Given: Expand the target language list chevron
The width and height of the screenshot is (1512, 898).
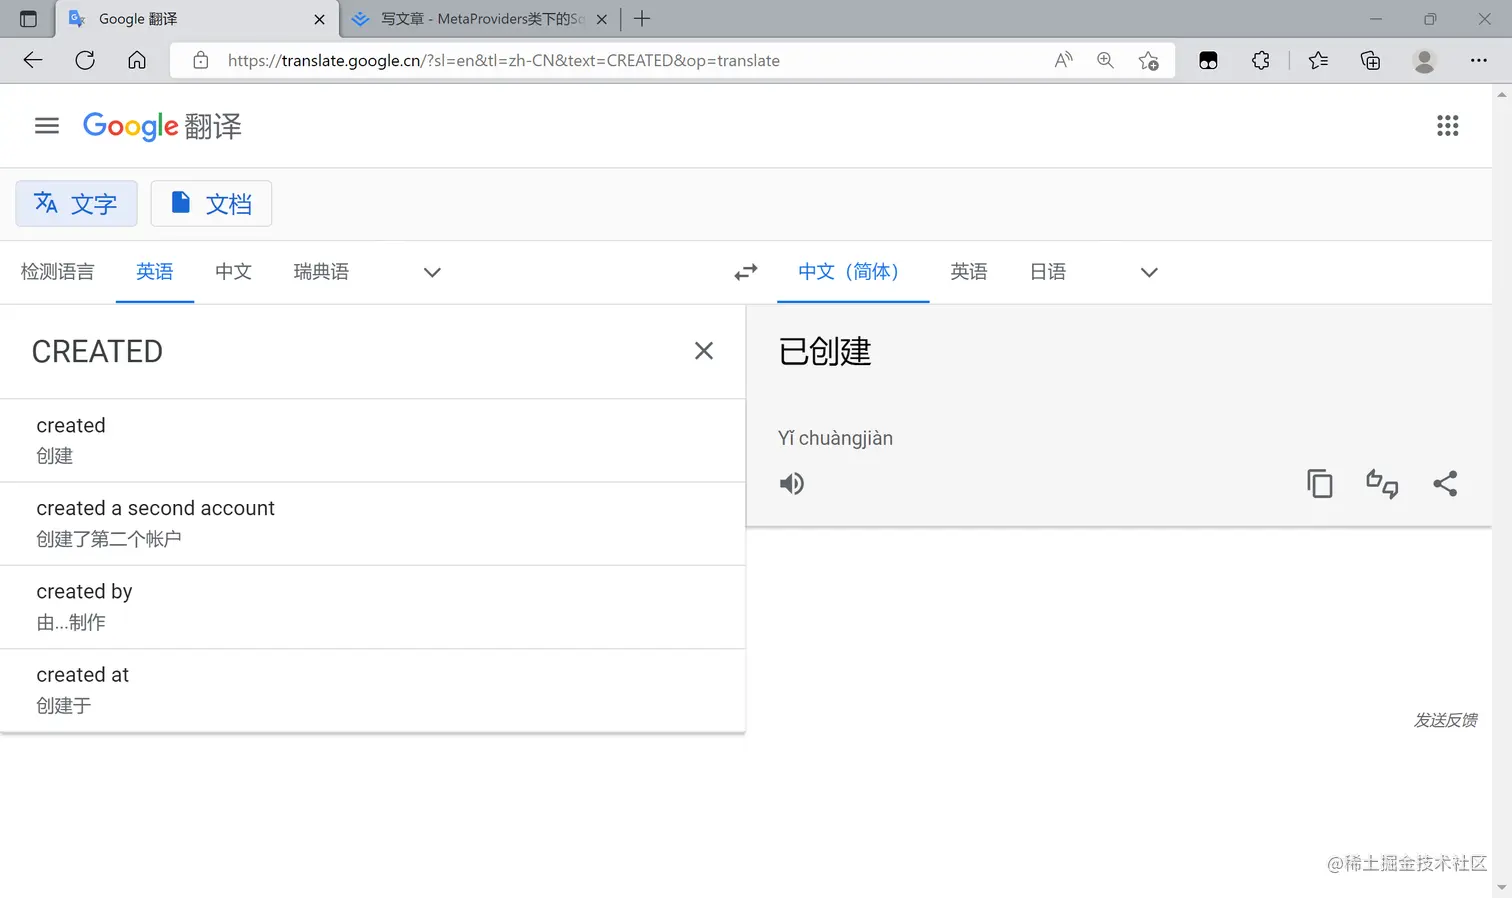Looking at the screenshot, I should click(x=1149, y=272).
